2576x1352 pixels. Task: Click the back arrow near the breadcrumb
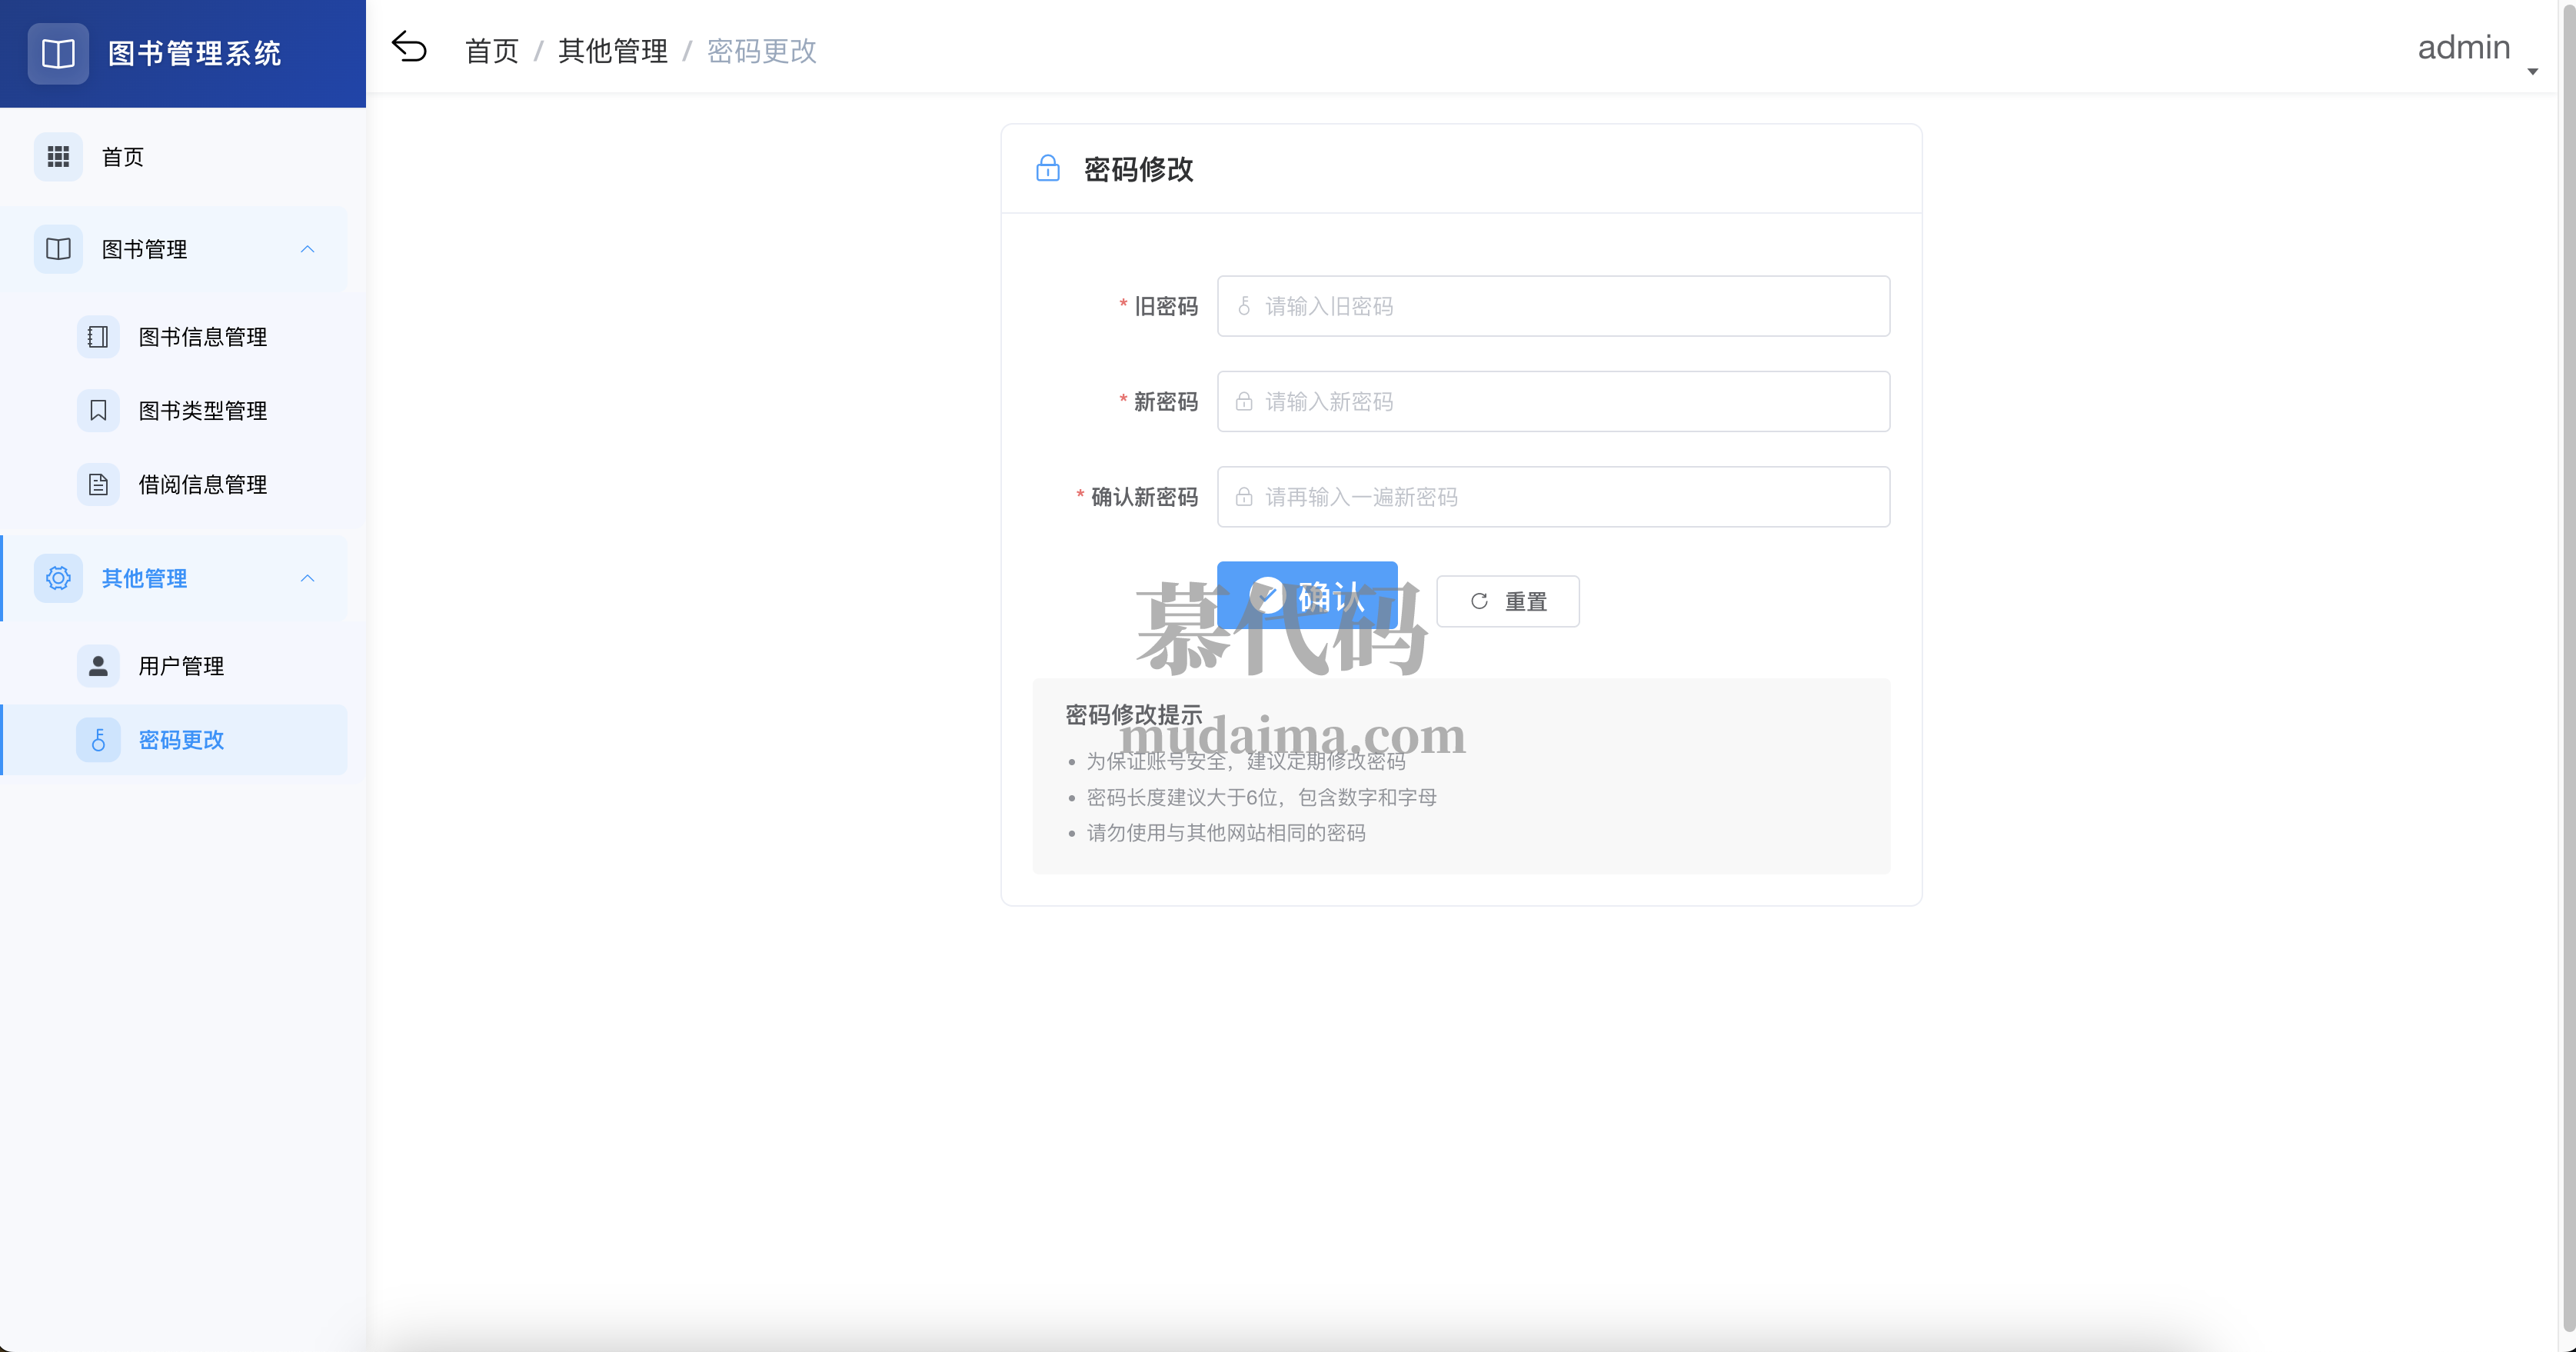[x=409, y=46]
